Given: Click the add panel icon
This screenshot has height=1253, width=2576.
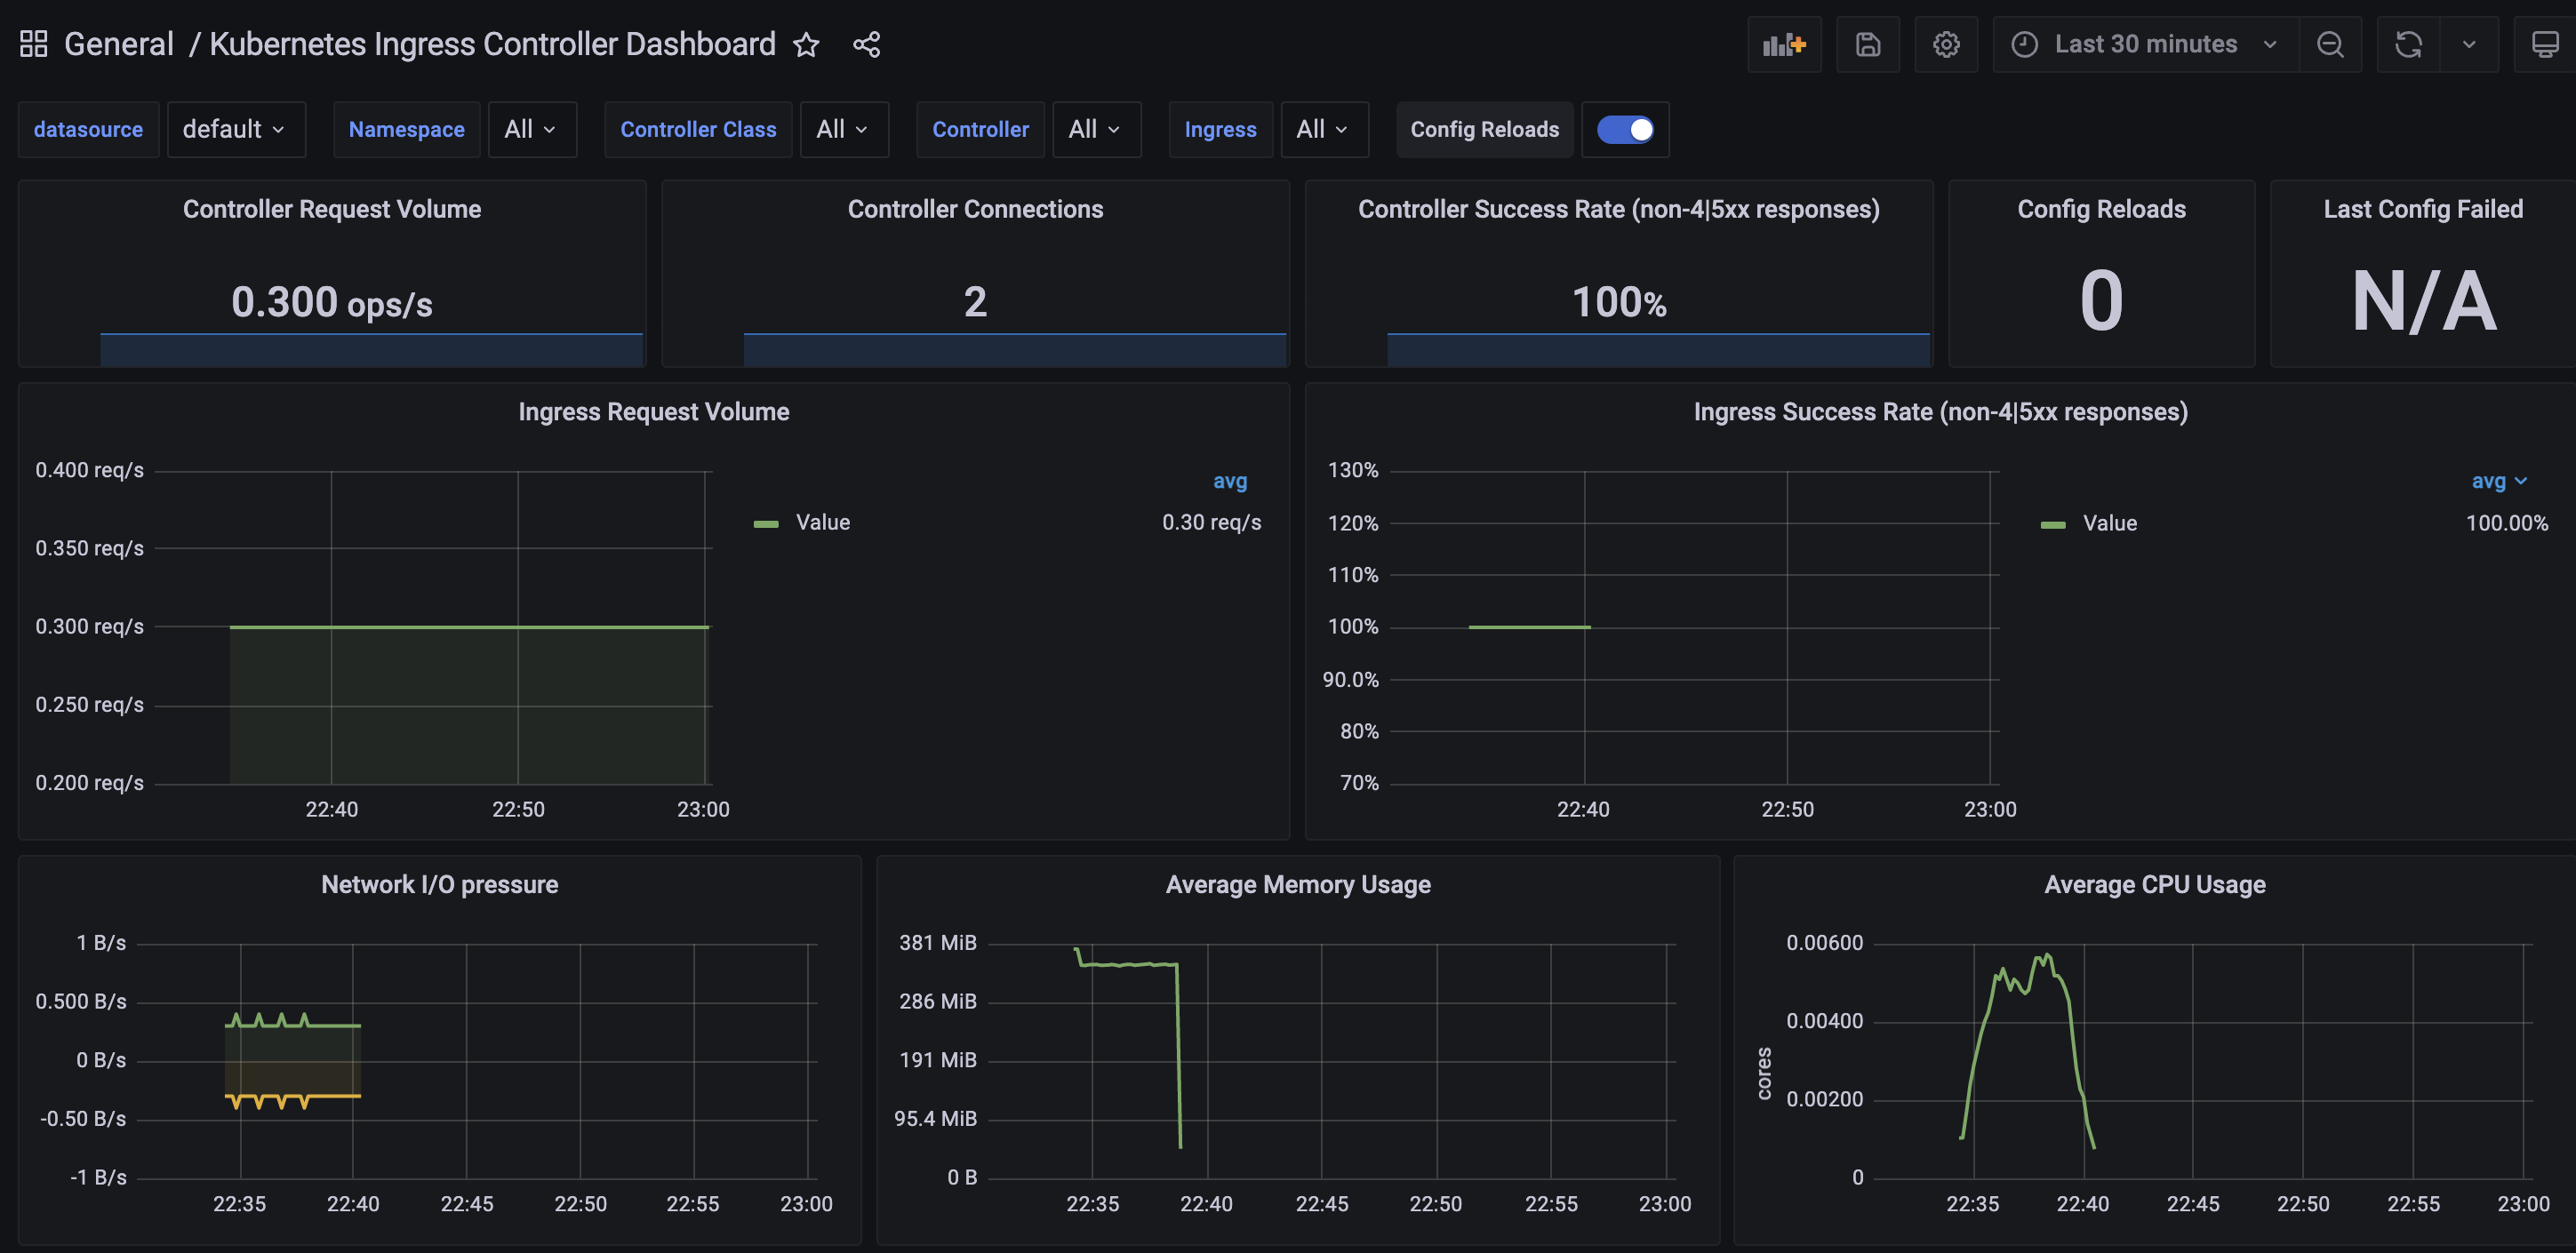Looking at the screenshot, I should (x=1783, y=45).
